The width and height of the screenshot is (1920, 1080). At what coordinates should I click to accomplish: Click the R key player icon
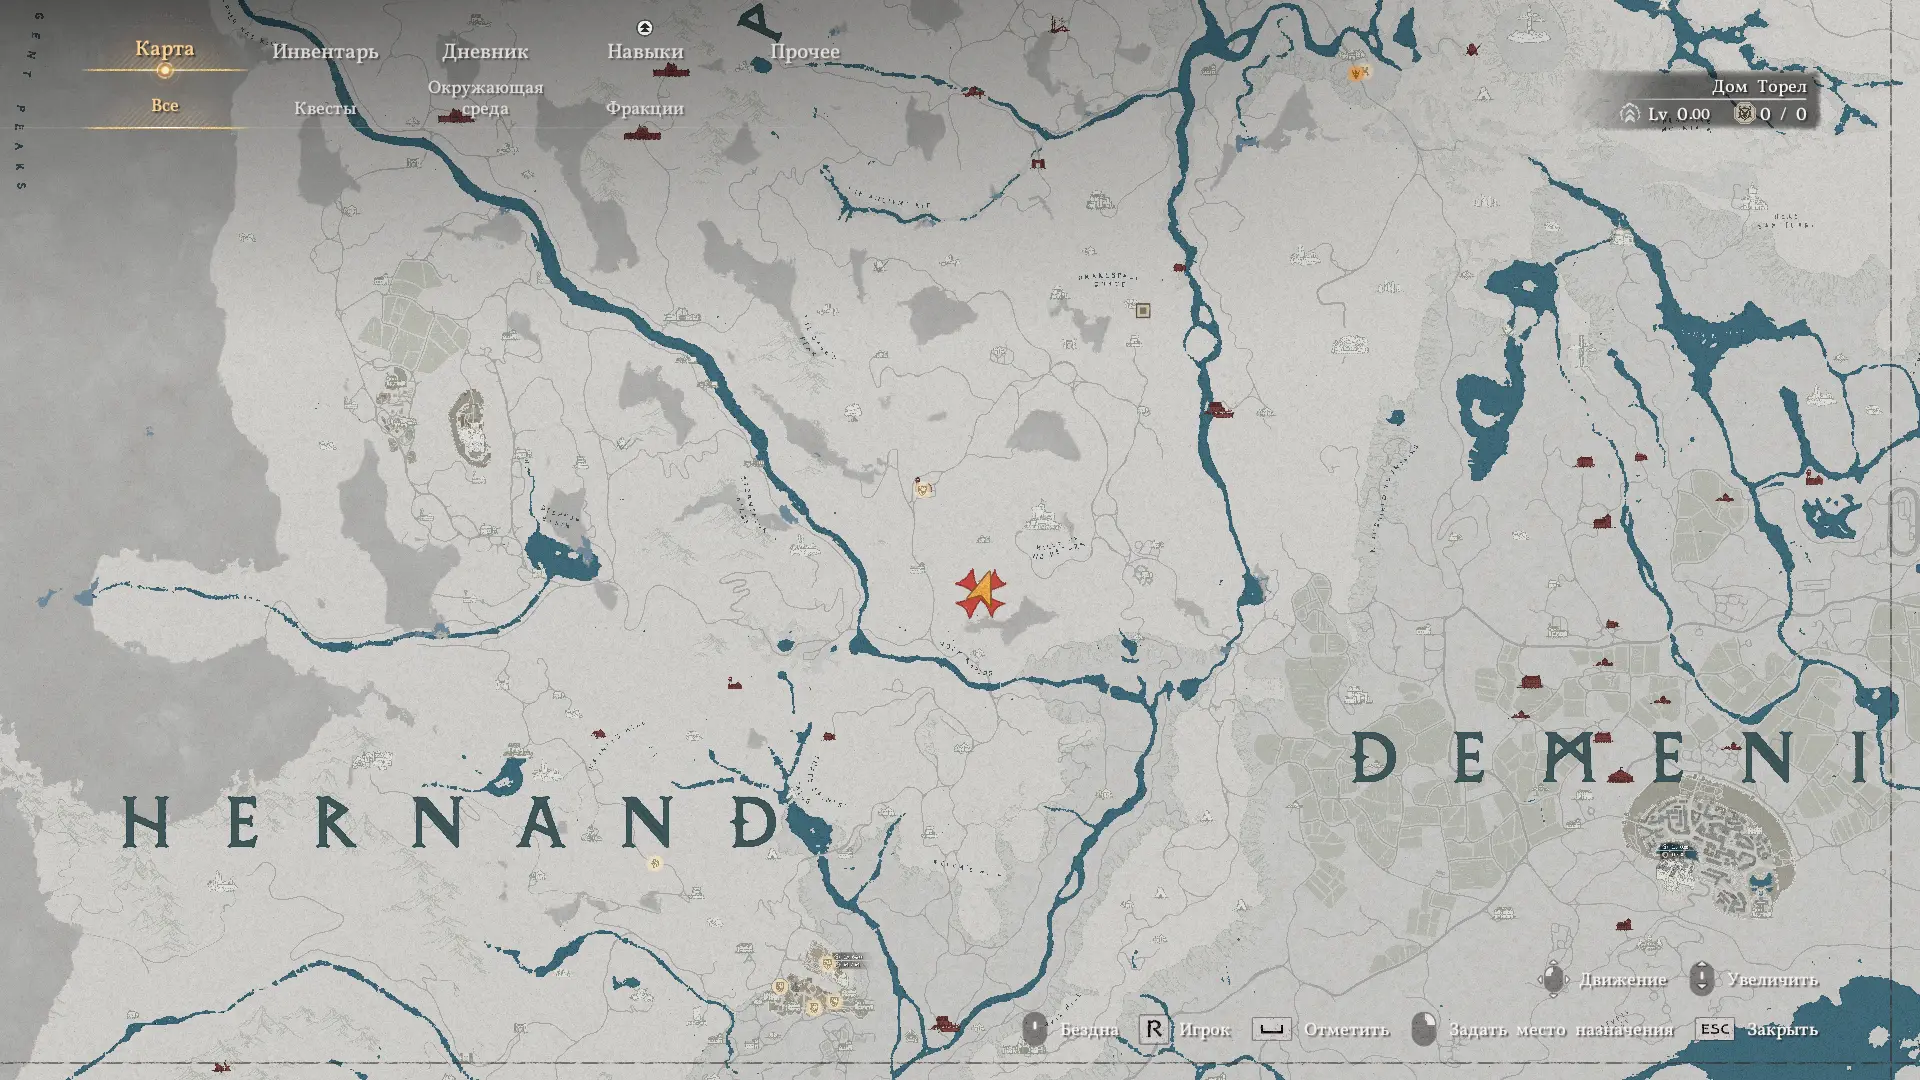point(1153,1029)
